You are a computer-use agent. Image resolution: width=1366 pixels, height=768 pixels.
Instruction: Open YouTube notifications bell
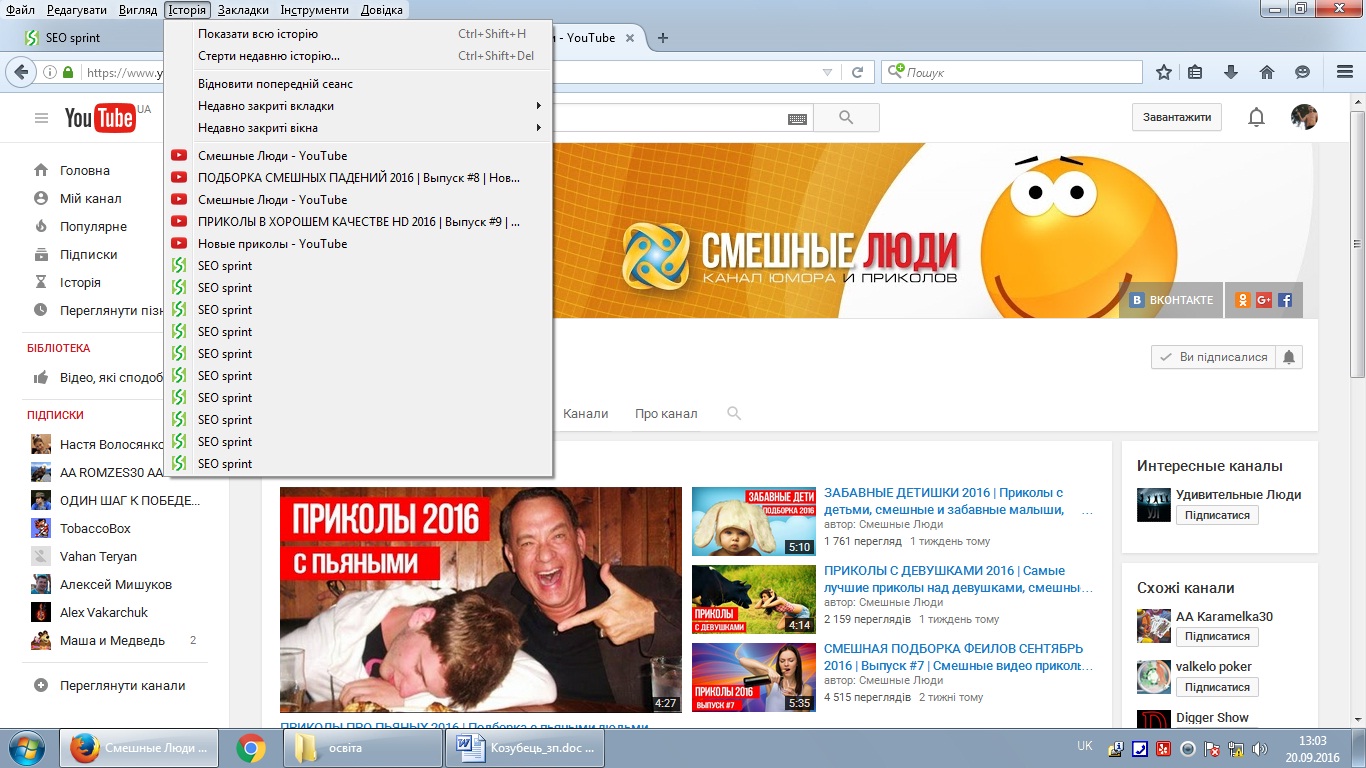click(1256, 117)
